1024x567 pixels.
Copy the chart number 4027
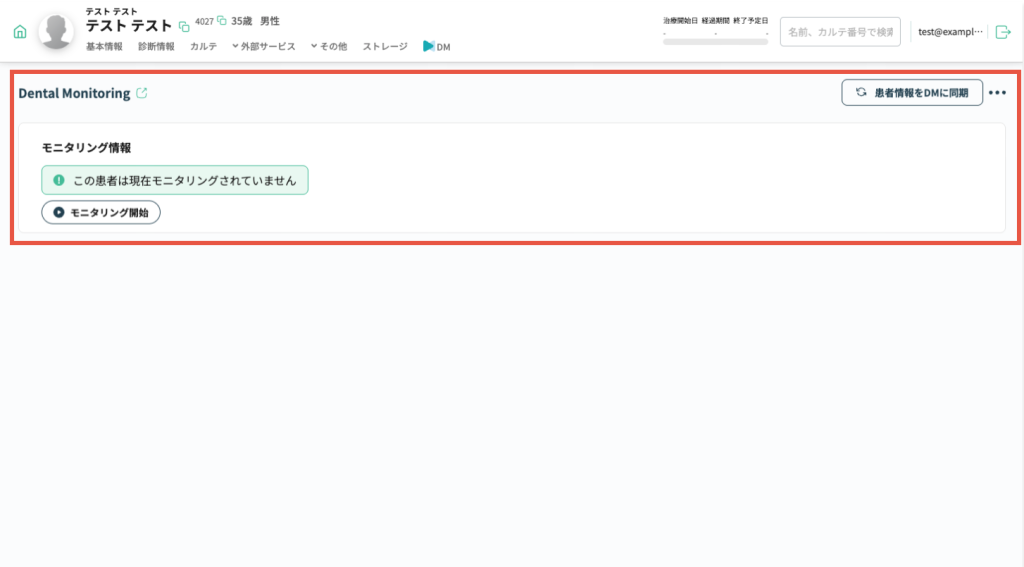222,20
